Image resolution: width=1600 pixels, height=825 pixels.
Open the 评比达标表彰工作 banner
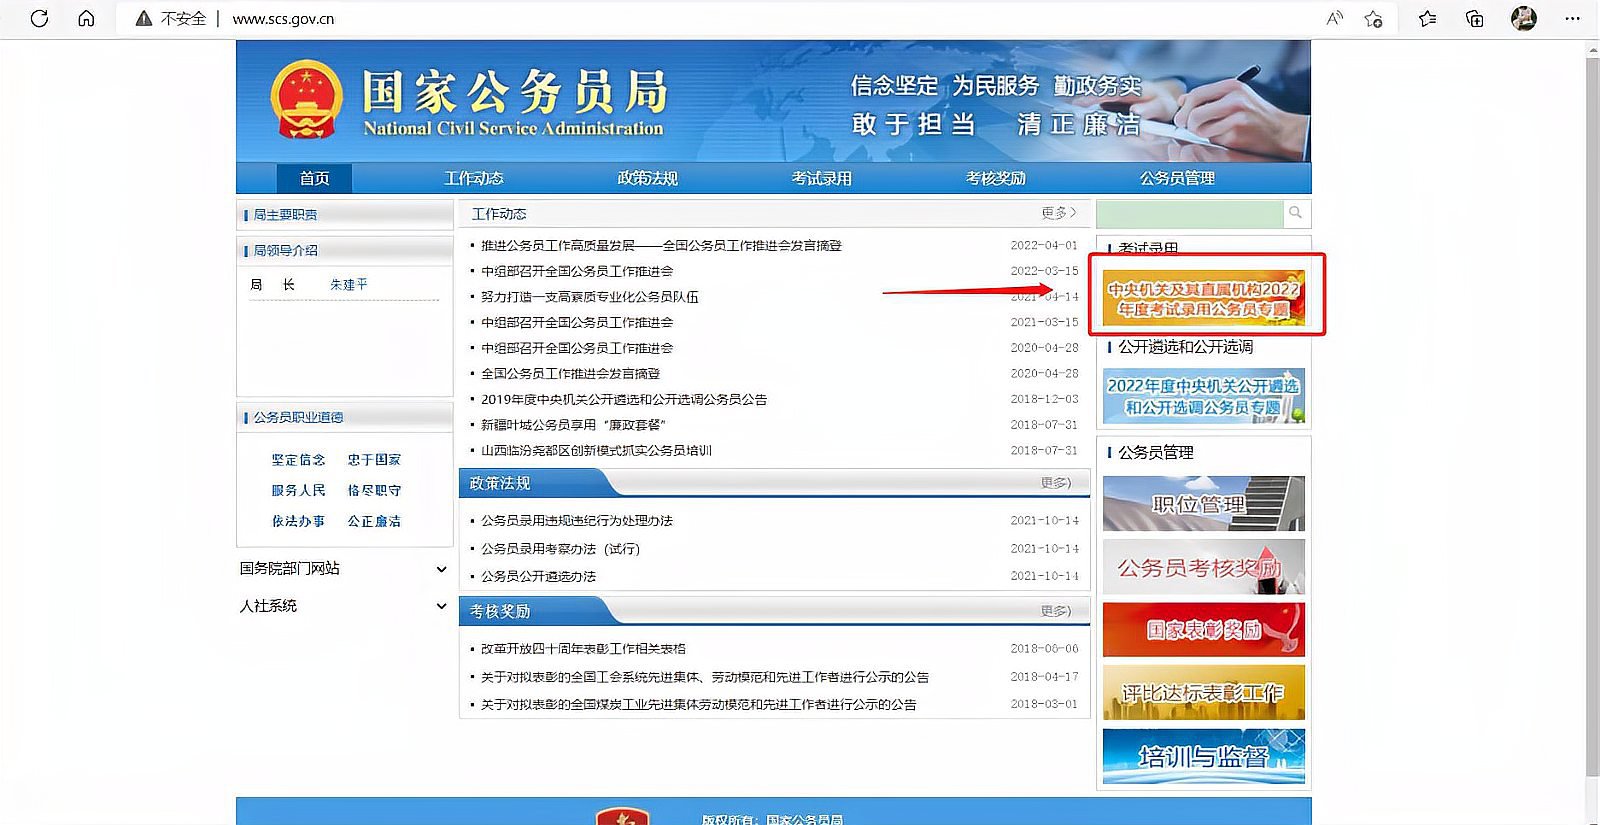(1204, 692)
